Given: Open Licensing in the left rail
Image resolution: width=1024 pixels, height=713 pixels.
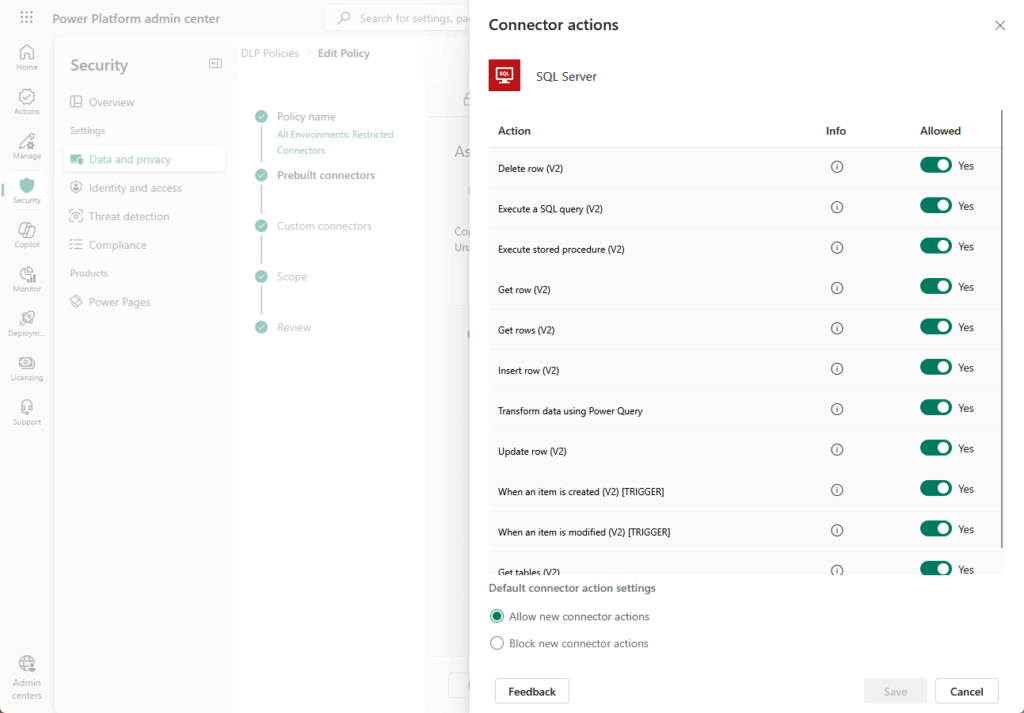Looking at the screenshot, I should click(x=27, y=368).
